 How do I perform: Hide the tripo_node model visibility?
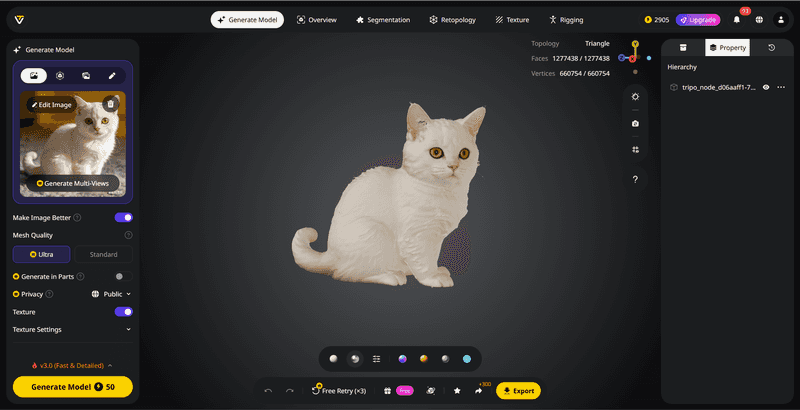[x=766, y=88]
